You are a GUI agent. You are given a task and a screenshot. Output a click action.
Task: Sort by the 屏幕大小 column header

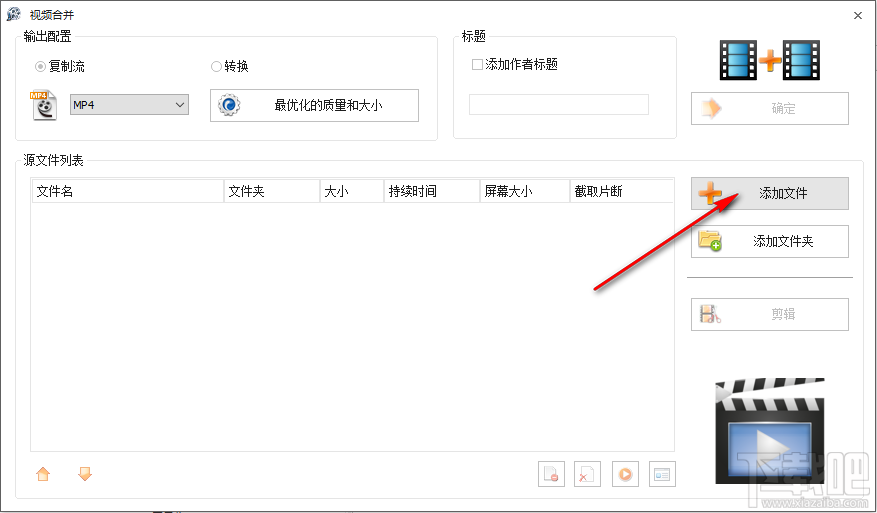point(525,191)
